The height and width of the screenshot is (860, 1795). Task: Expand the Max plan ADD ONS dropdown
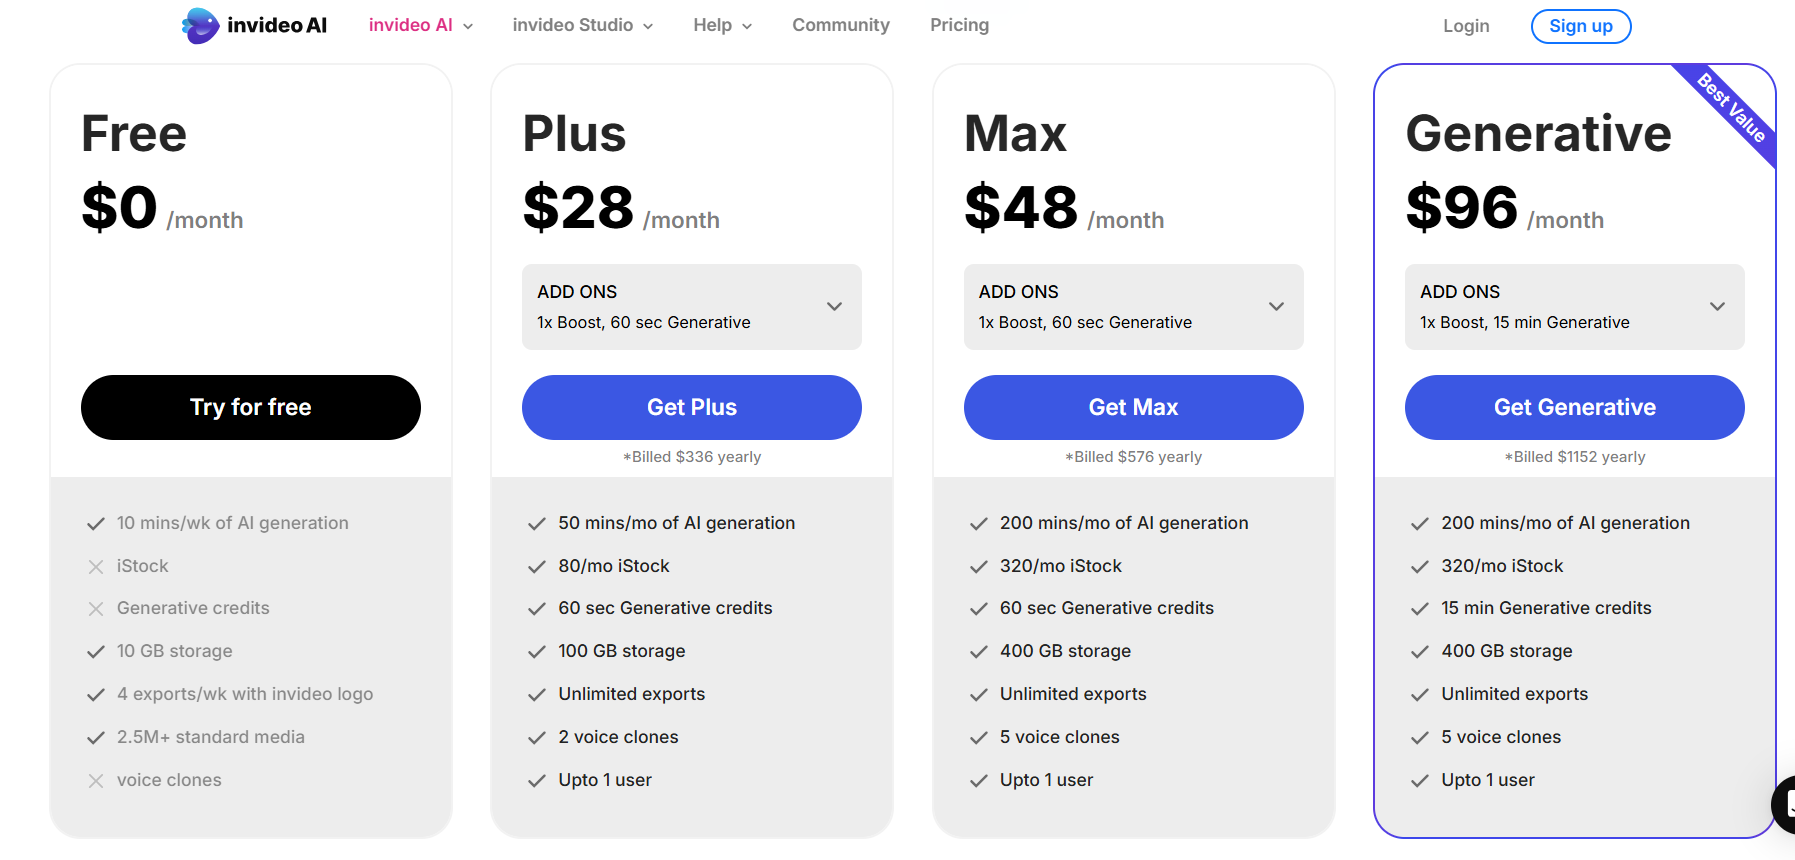click(x=1134, y=307)
